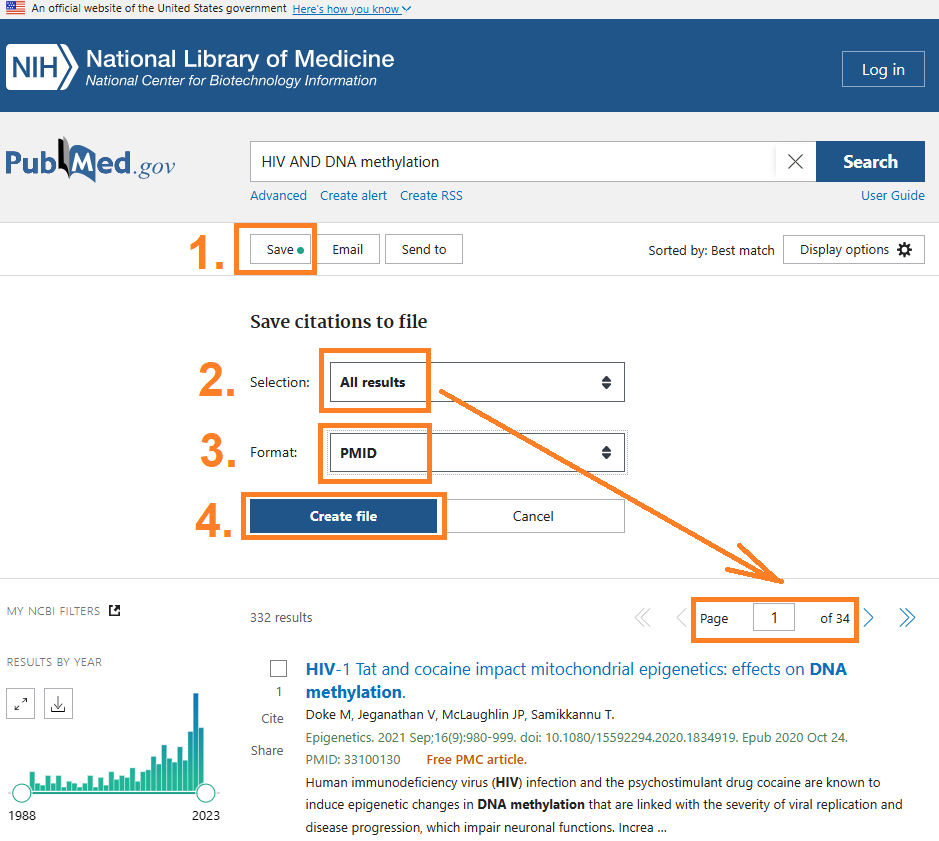939x841 pixels.
Task: Cancel saving citations to file
Action: pos(533,516)
